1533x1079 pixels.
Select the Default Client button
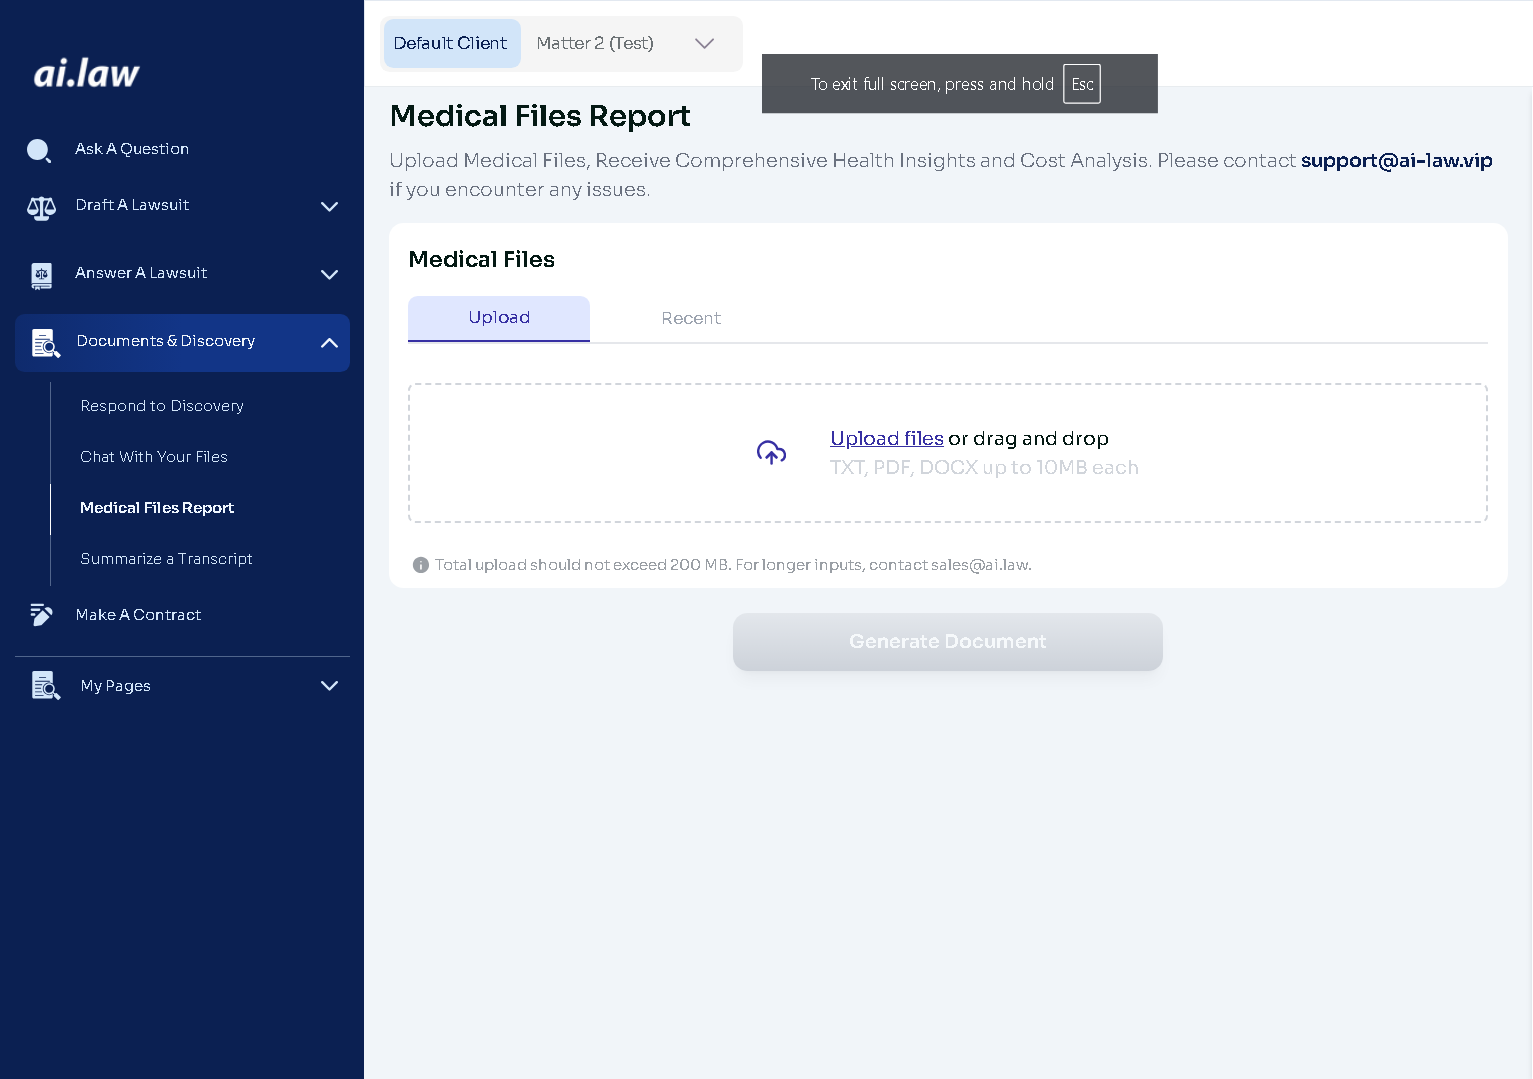pyautogui.click(x=450, y=43)
